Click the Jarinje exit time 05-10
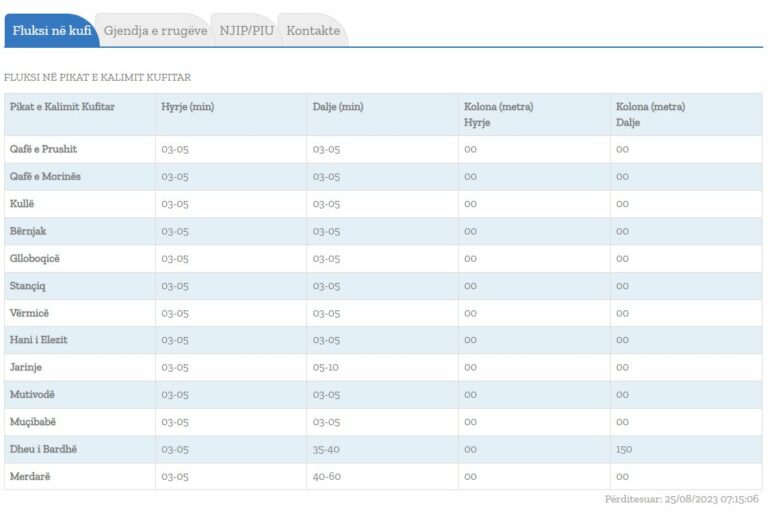This screenshot has width=768, height=514. click(x=326, y=367)
